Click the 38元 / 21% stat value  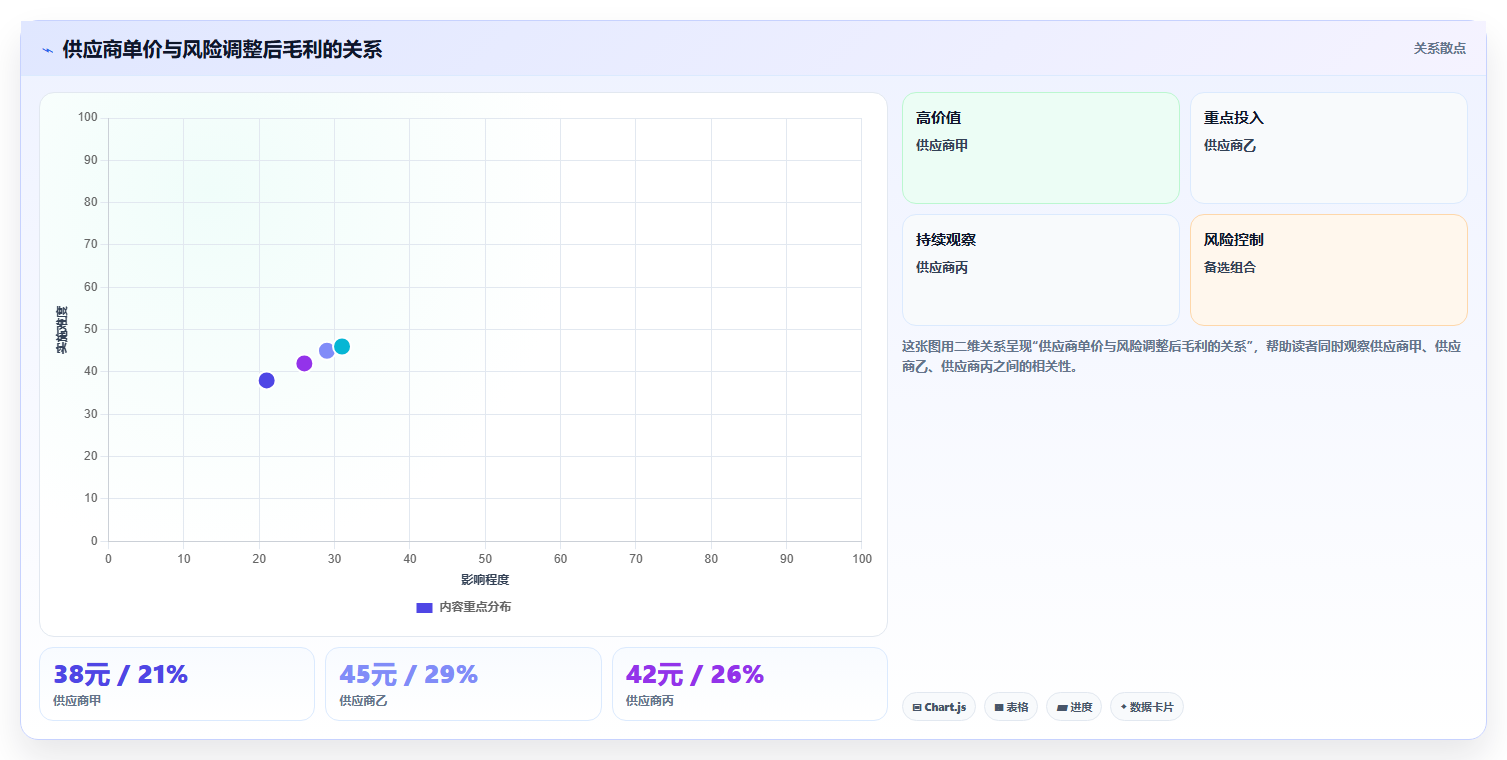click(x=120, y=675)
